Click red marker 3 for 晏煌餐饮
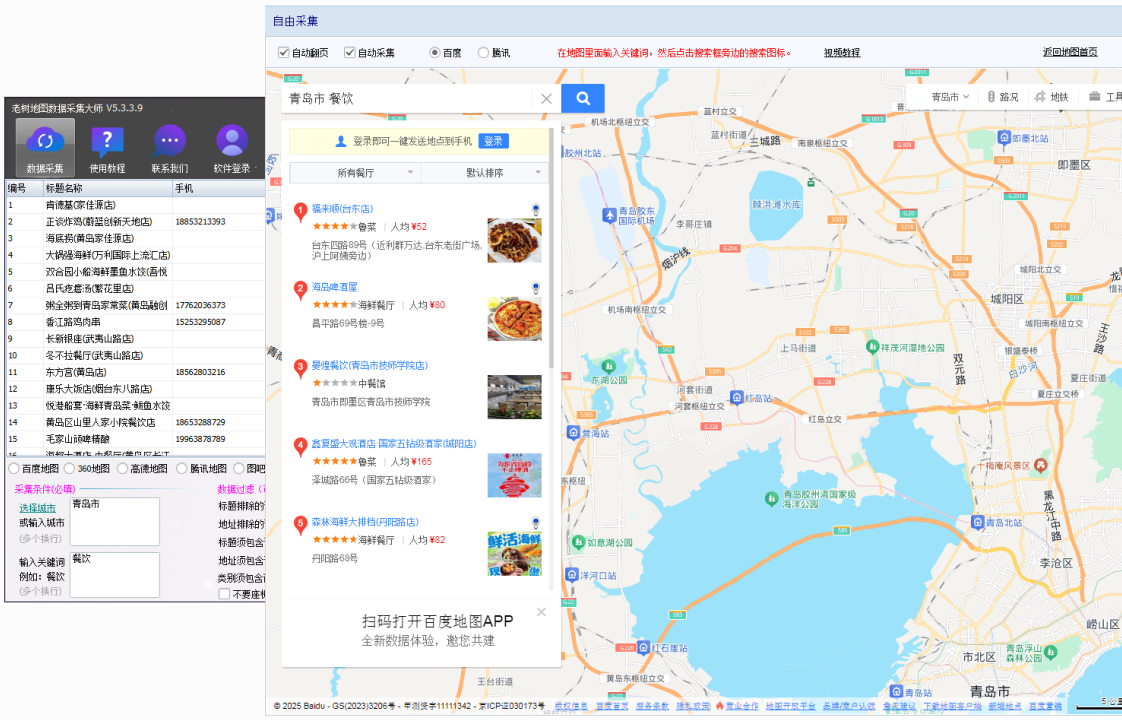Screen dimensions: 1122x720 pos(301,368)
